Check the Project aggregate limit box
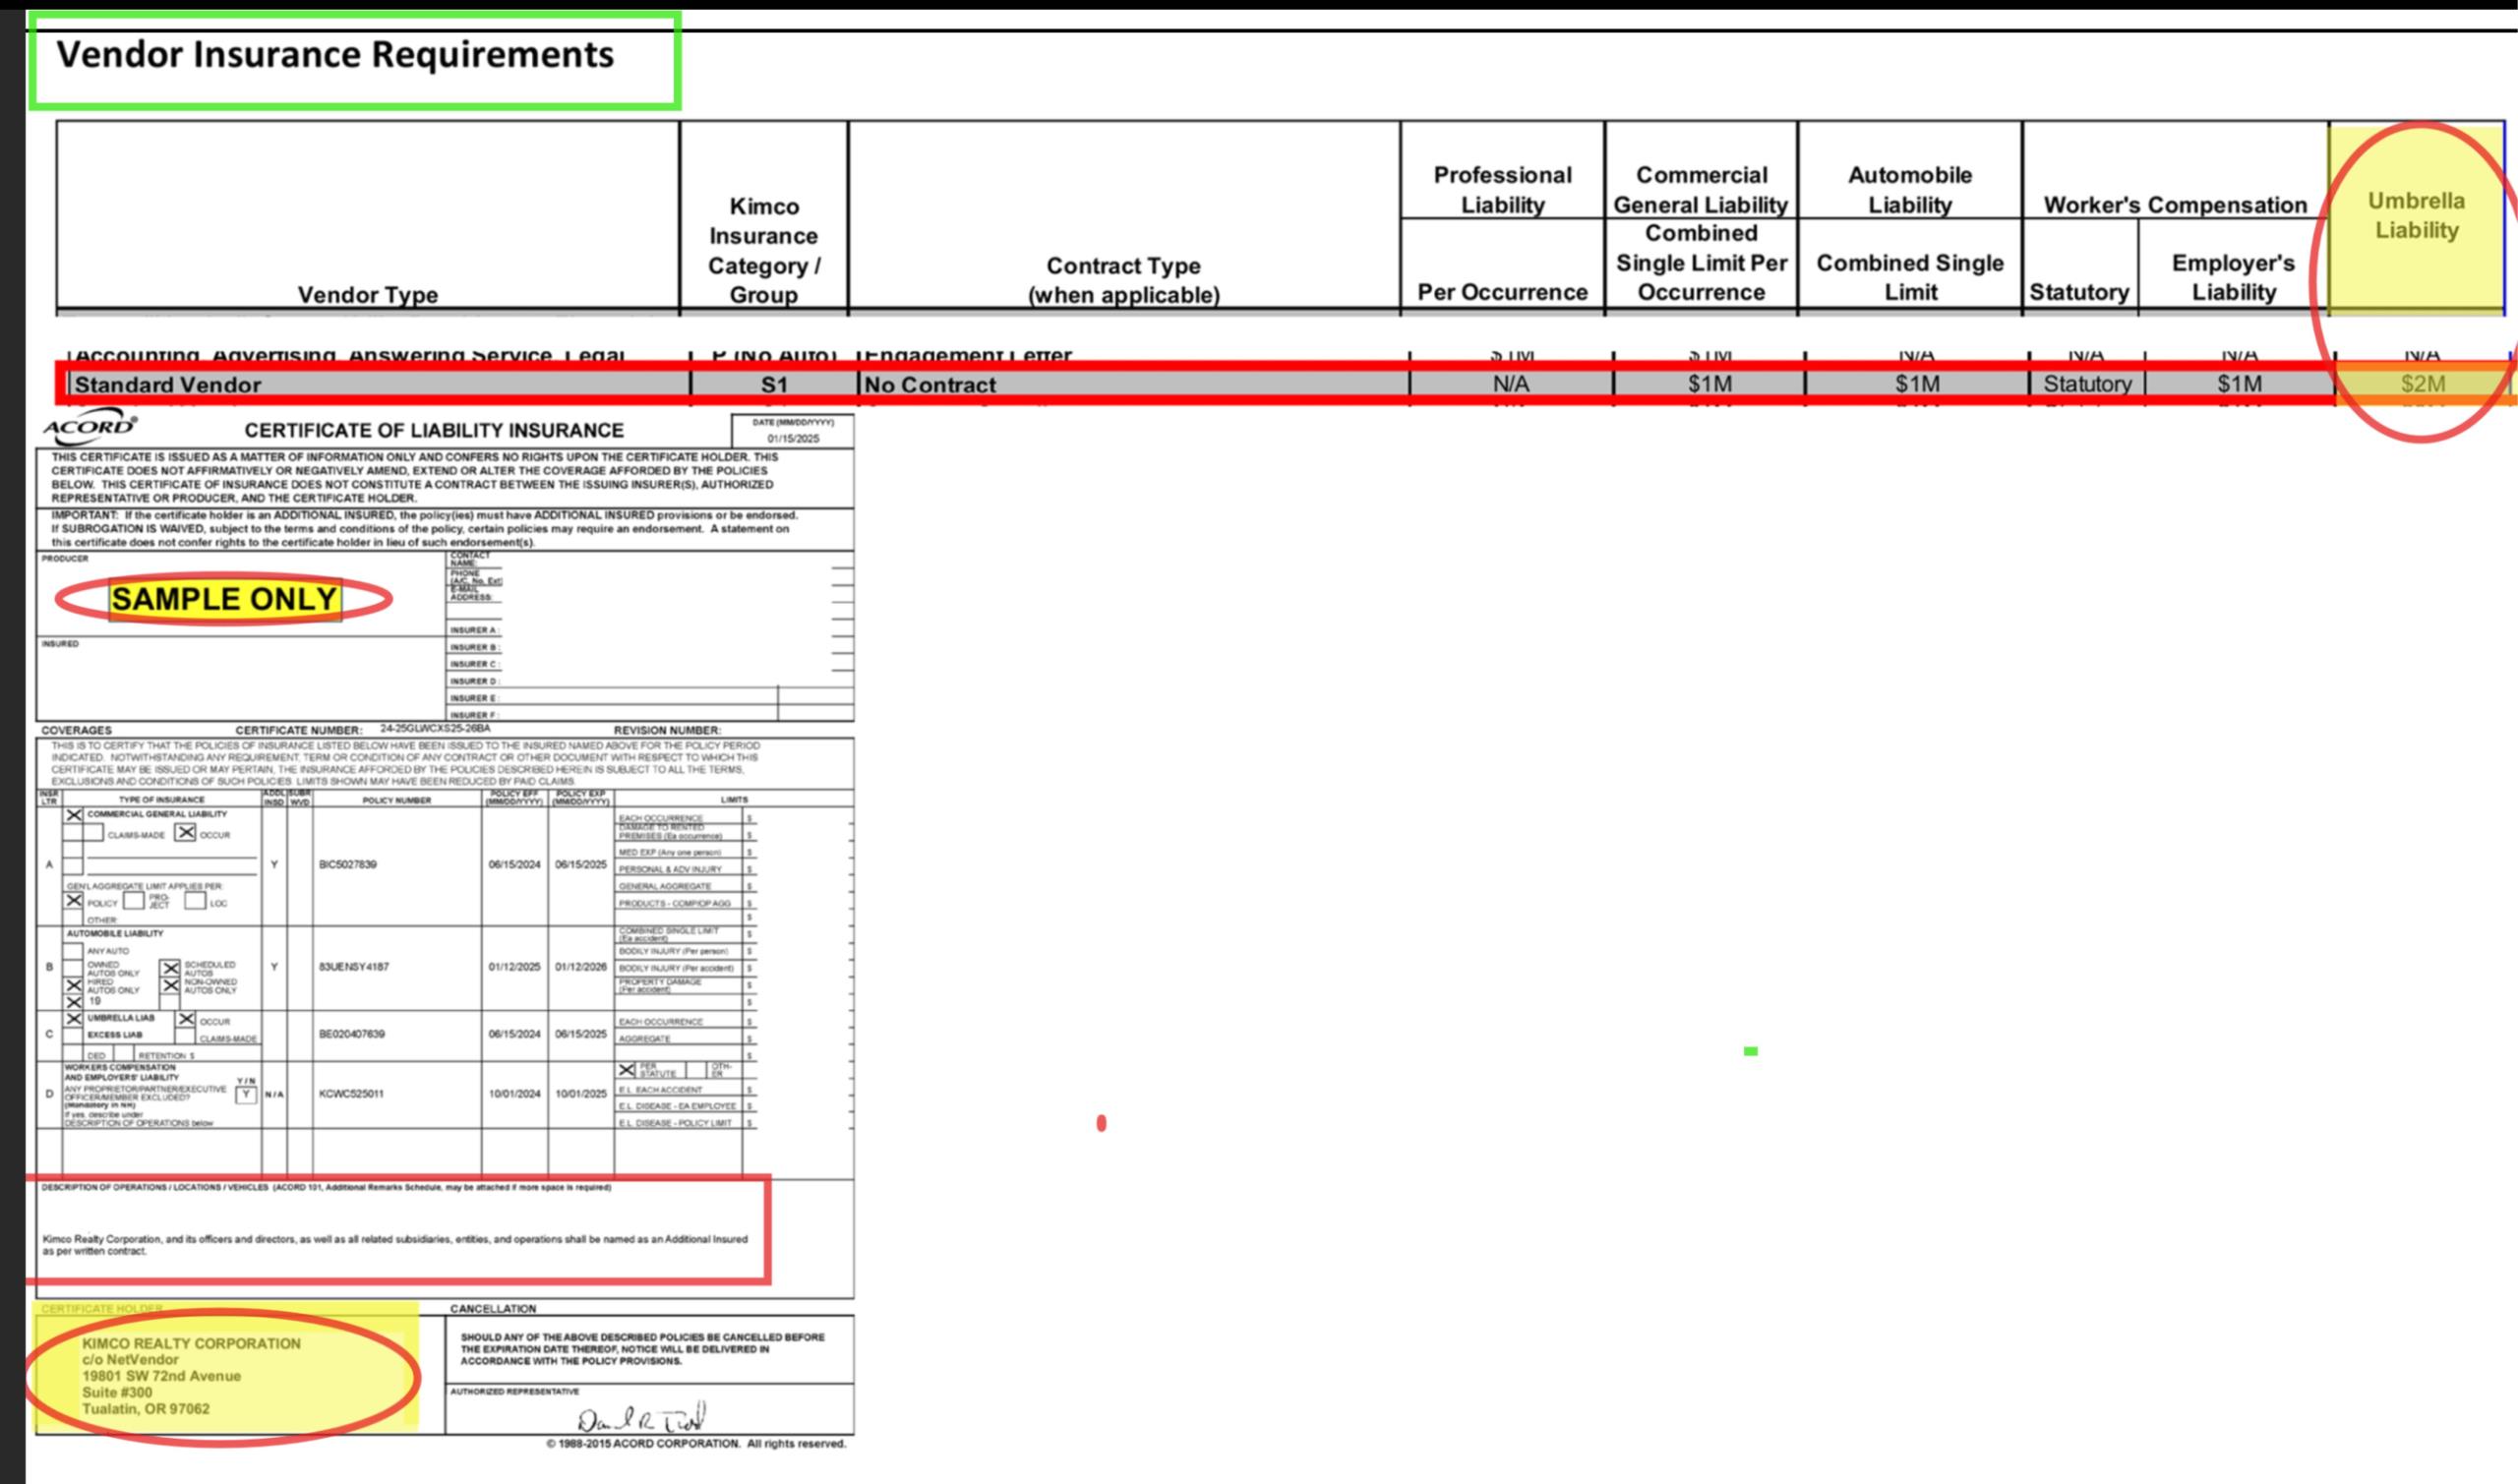2518x1484 pixels. click(x=134, y=901)
